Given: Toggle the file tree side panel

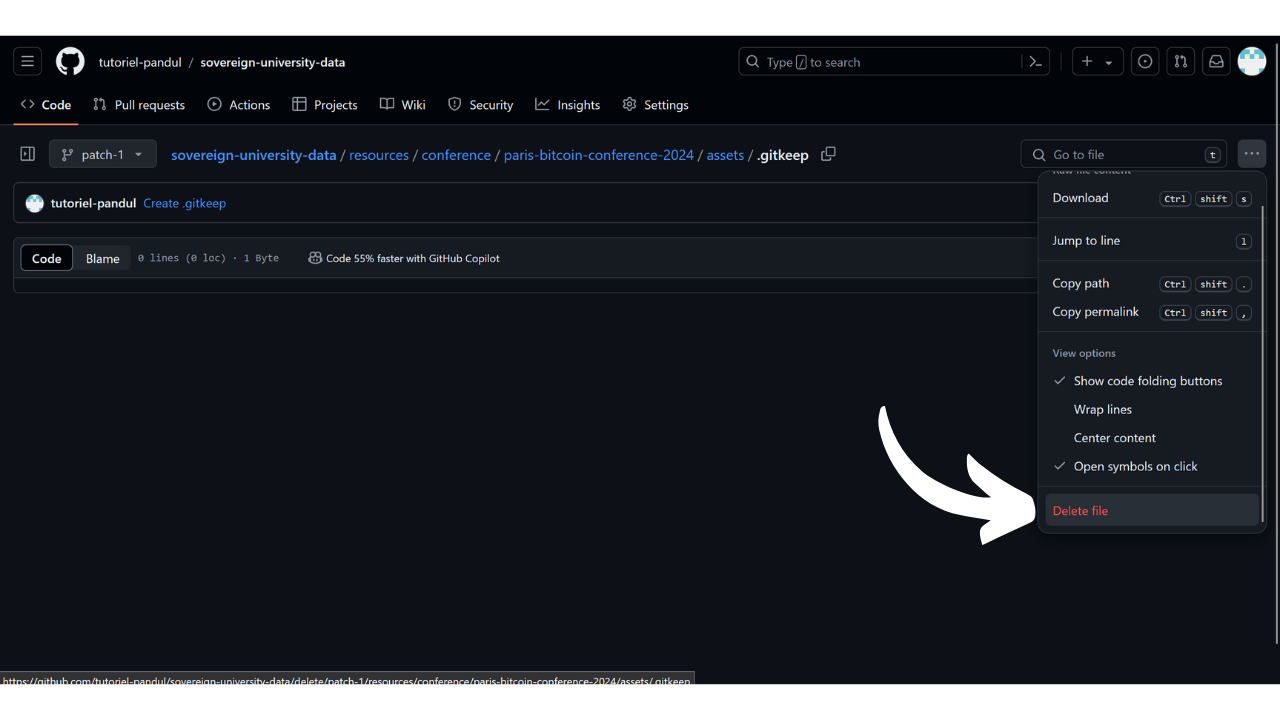Looking at the screenshot, I should 28,154.
